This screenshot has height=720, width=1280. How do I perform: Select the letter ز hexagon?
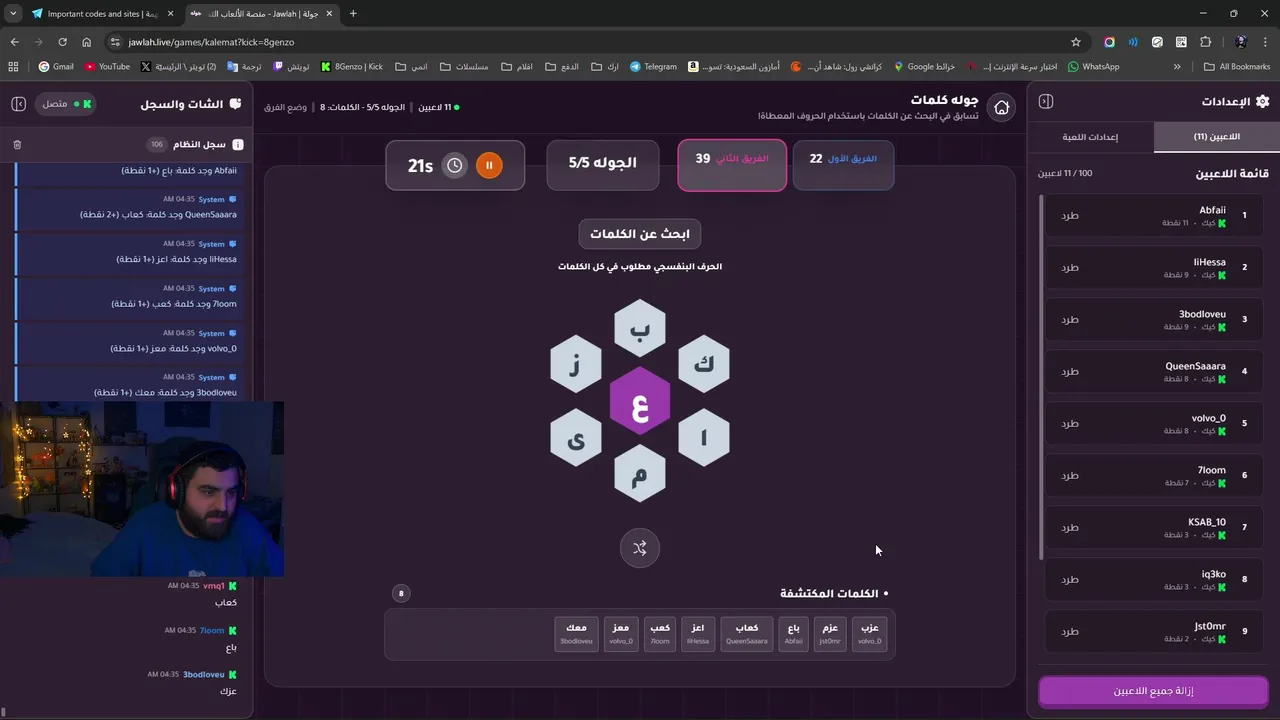[x=576, y=364]
